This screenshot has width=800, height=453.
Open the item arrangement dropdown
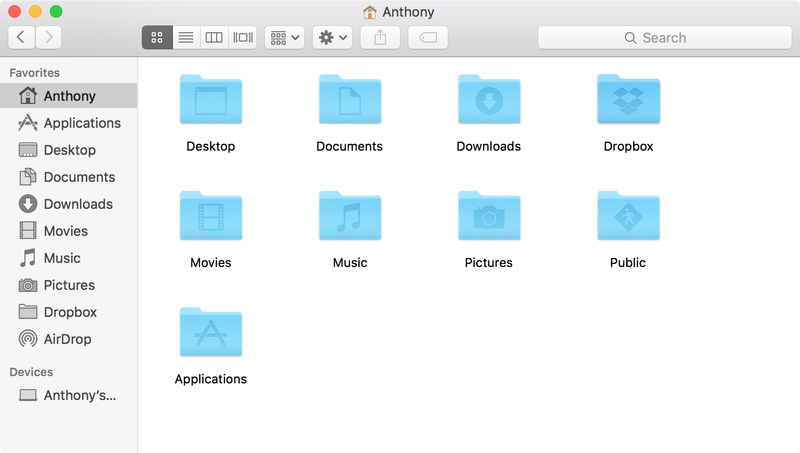pyautogui.click(x=285, y=37)
